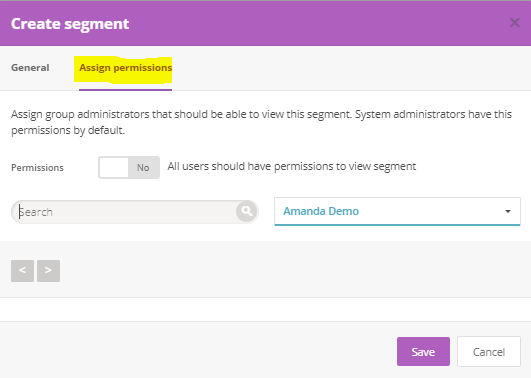Select the Assign permissions tab
Screen dimensions: 531x378
(126, 68)
